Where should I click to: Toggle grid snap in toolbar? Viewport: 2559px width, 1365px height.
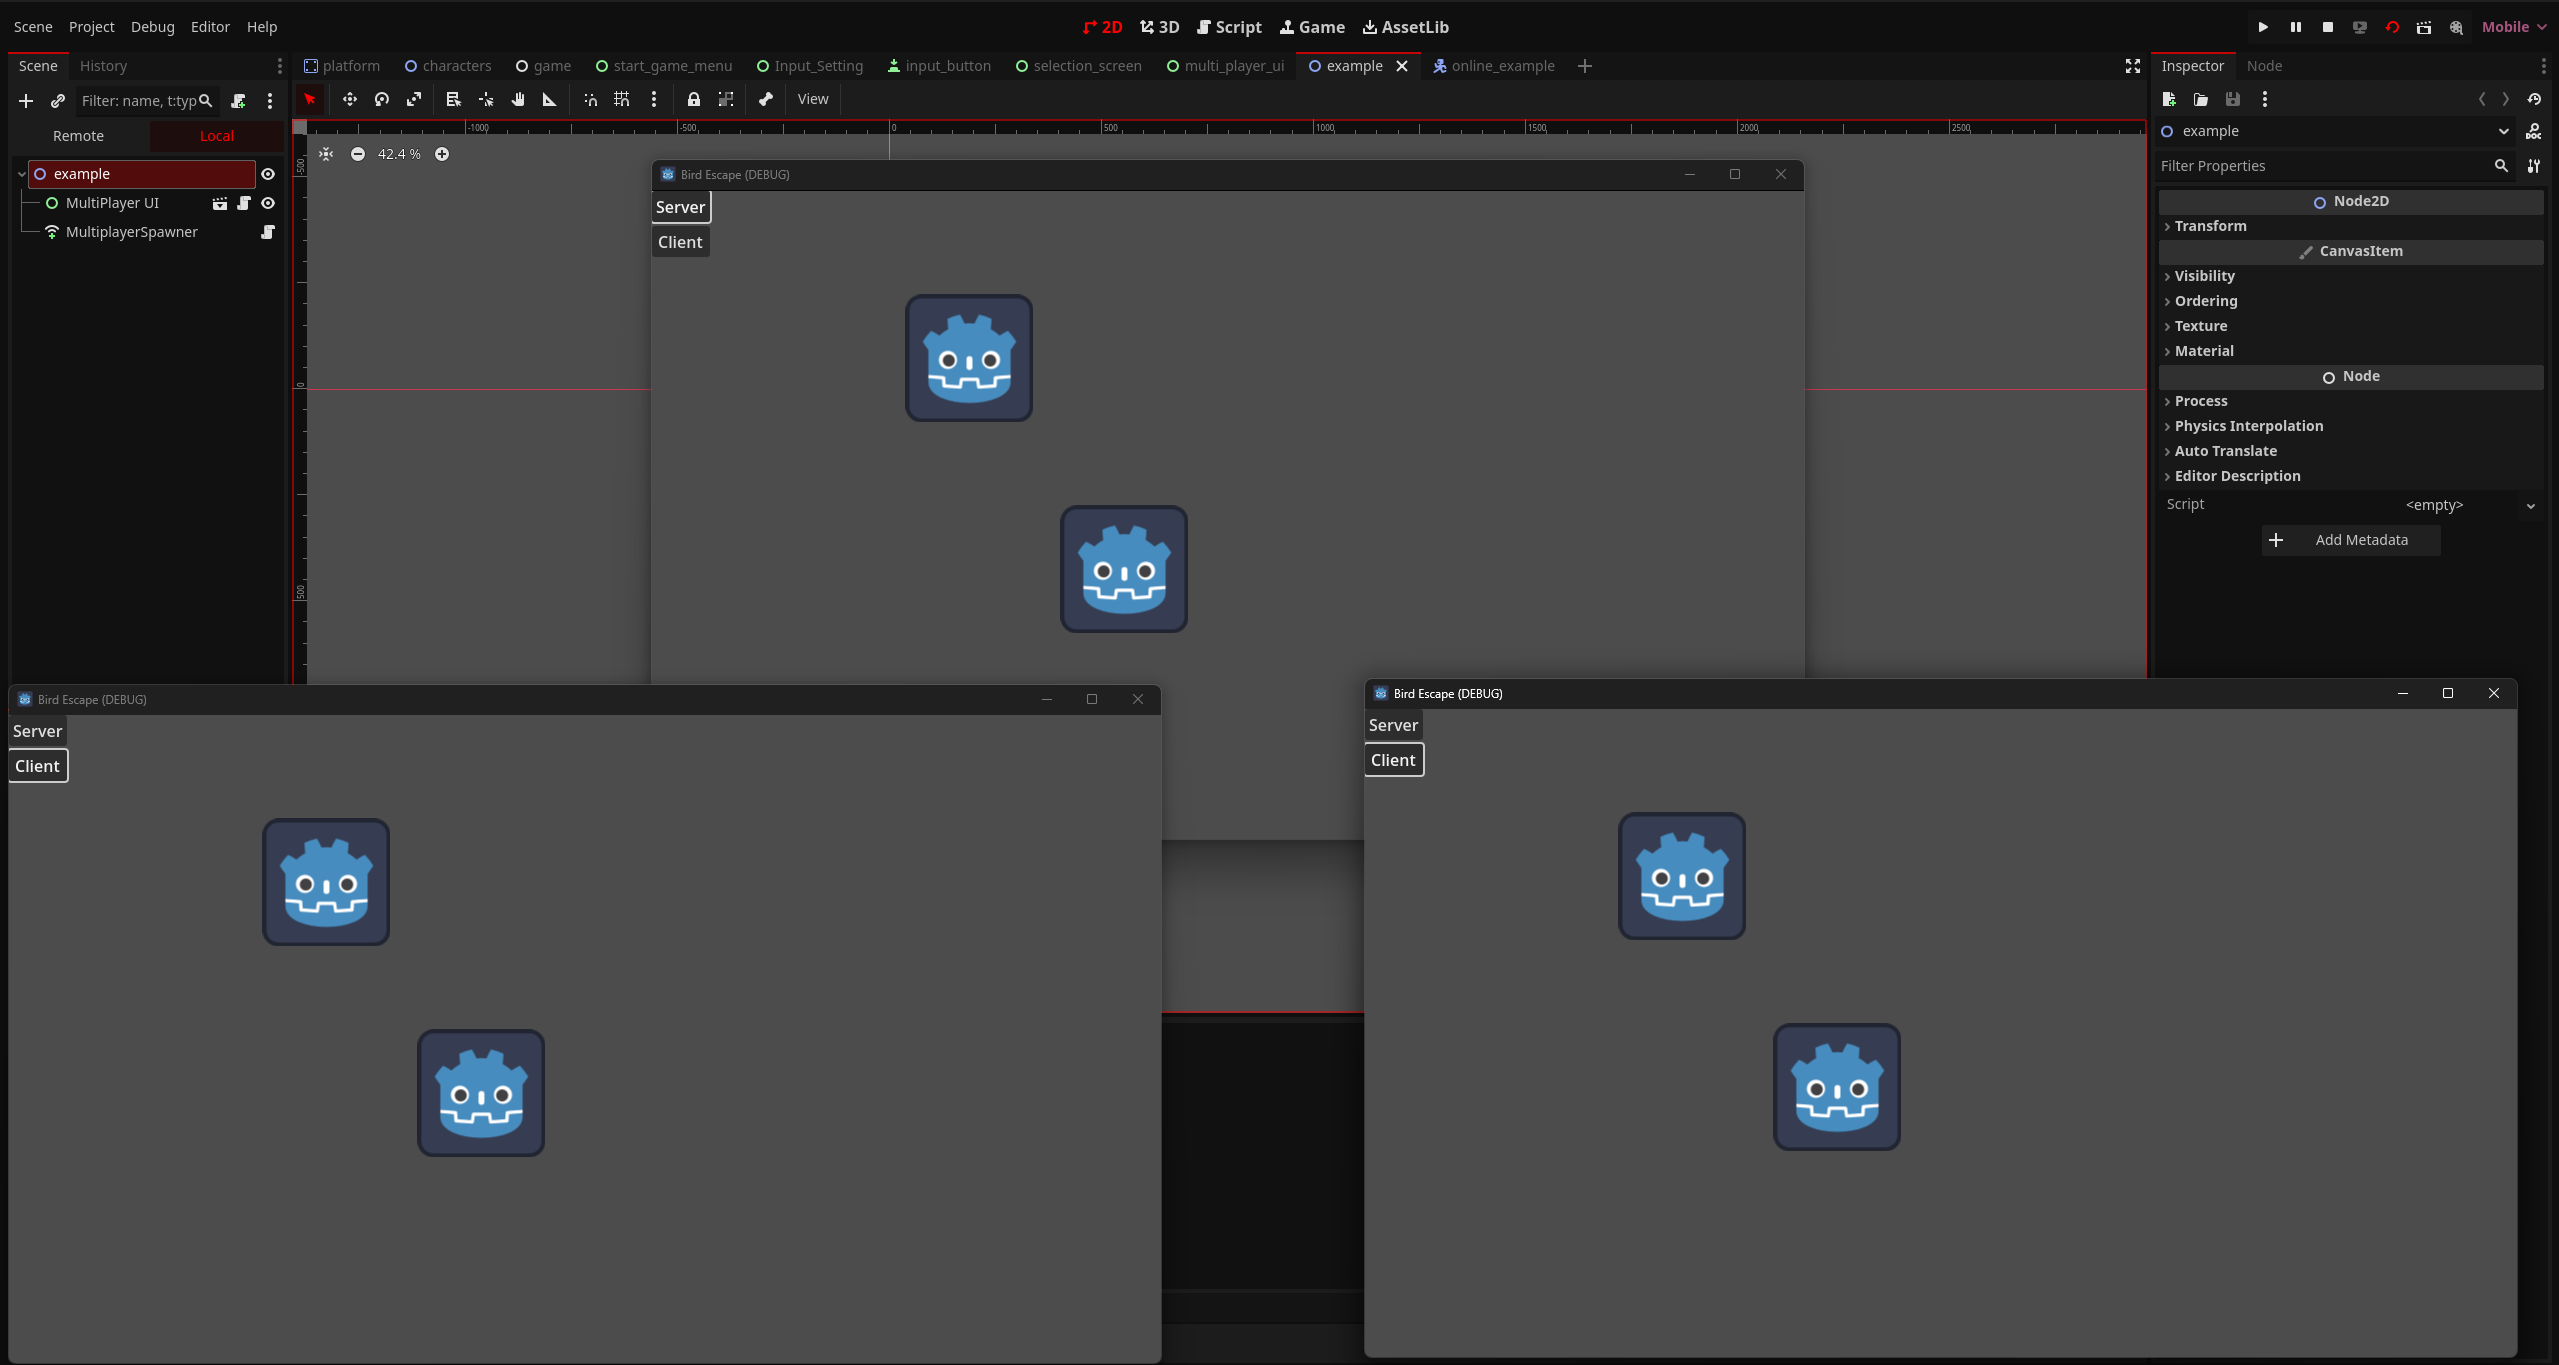pos(622,99)
